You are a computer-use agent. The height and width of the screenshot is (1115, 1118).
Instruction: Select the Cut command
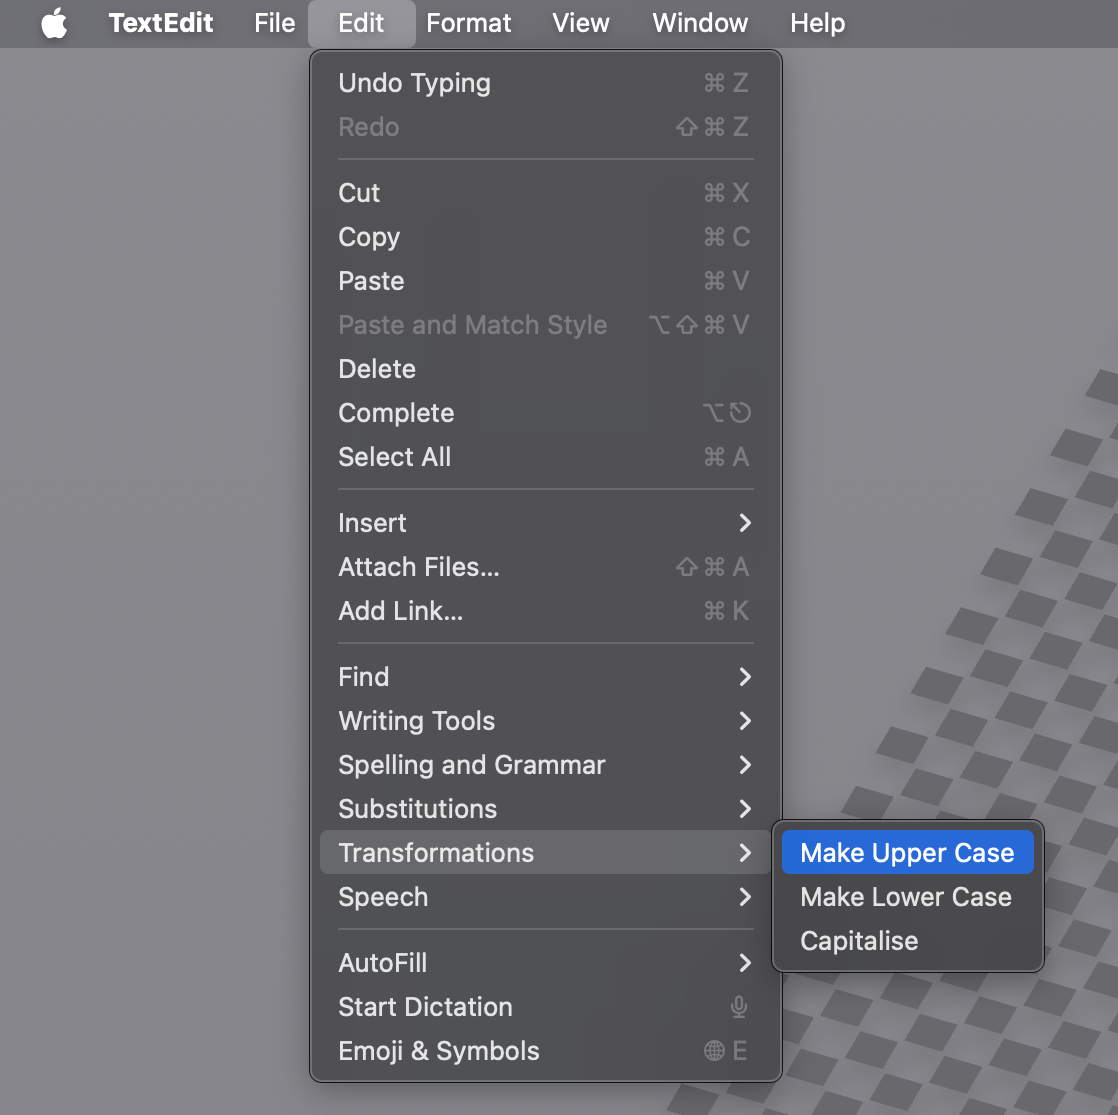pos(359,193)
